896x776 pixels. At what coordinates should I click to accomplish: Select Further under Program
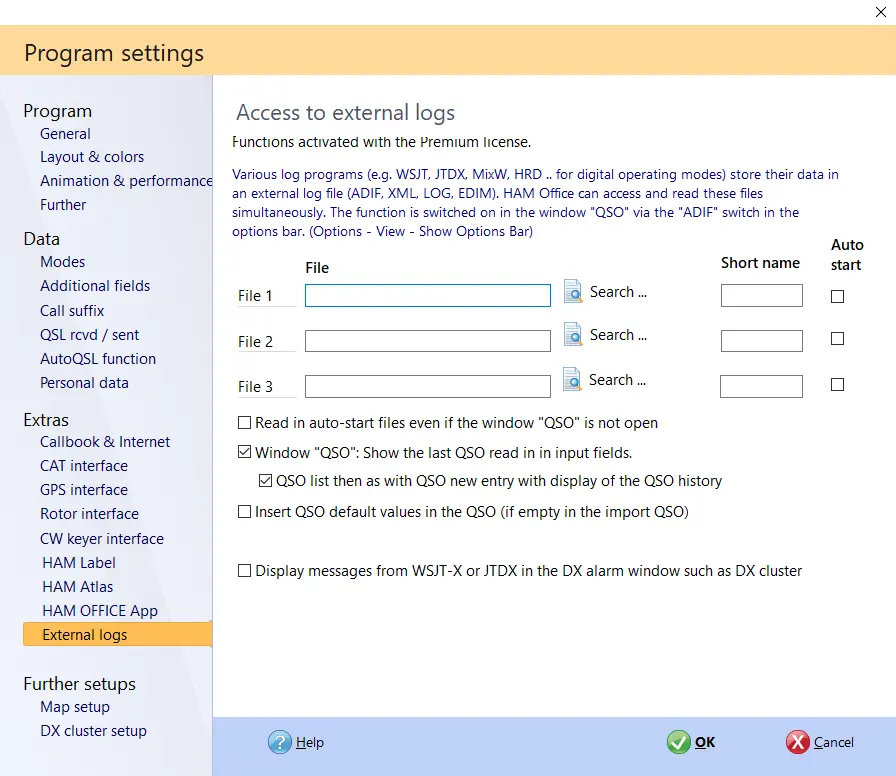pyautogui.click(x=63, y=205)
